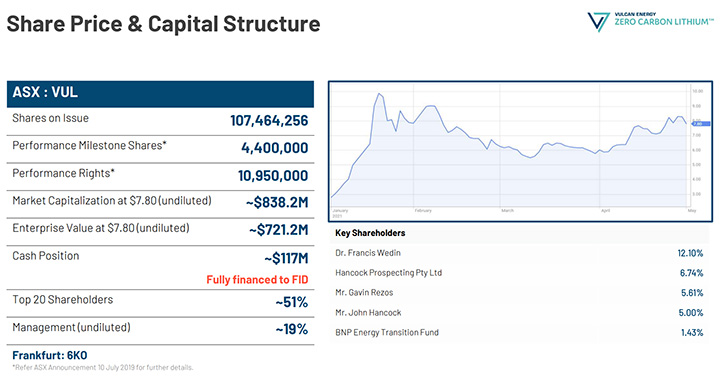This screenshot has height=376, width=725.
Task: Select Hancock Prospecting Pty Ltd row
Action: click(x=519, y=273)
